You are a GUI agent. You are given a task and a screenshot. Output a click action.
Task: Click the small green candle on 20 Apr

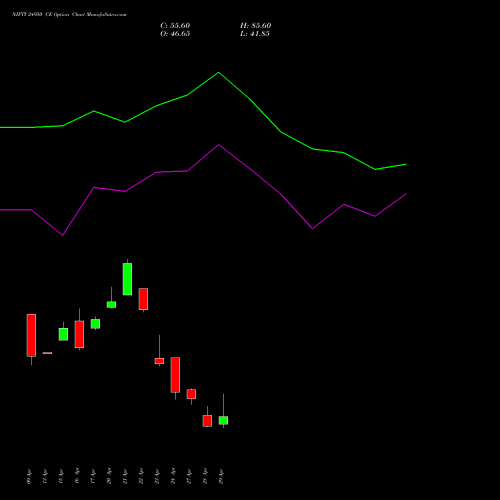click(111, 304)
